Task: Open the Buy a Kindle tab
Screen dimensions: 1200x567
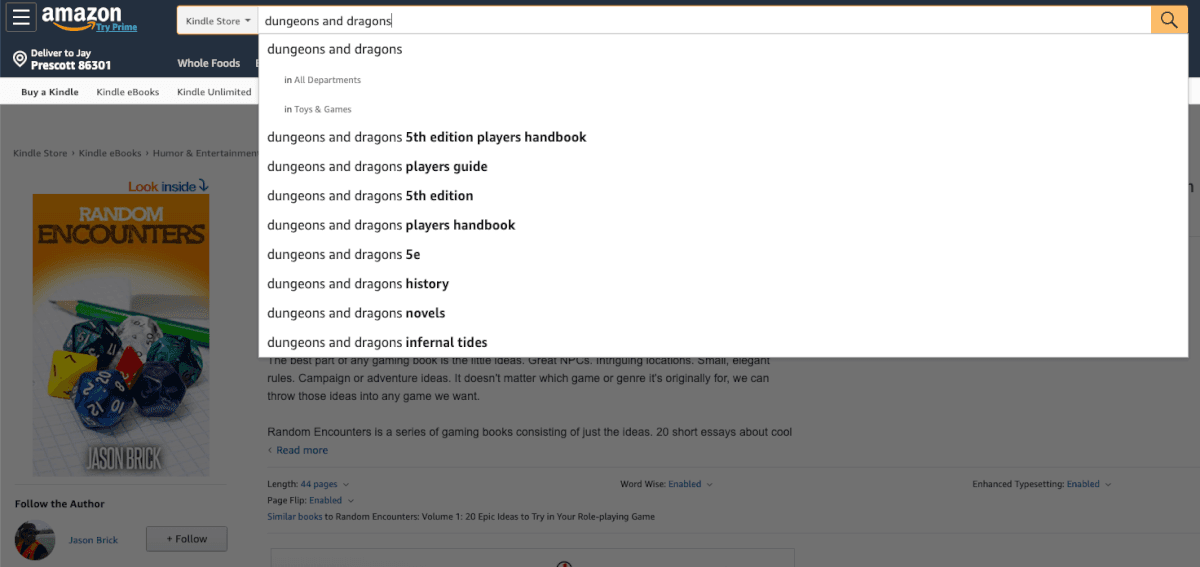Action: [x=50, y=92]
